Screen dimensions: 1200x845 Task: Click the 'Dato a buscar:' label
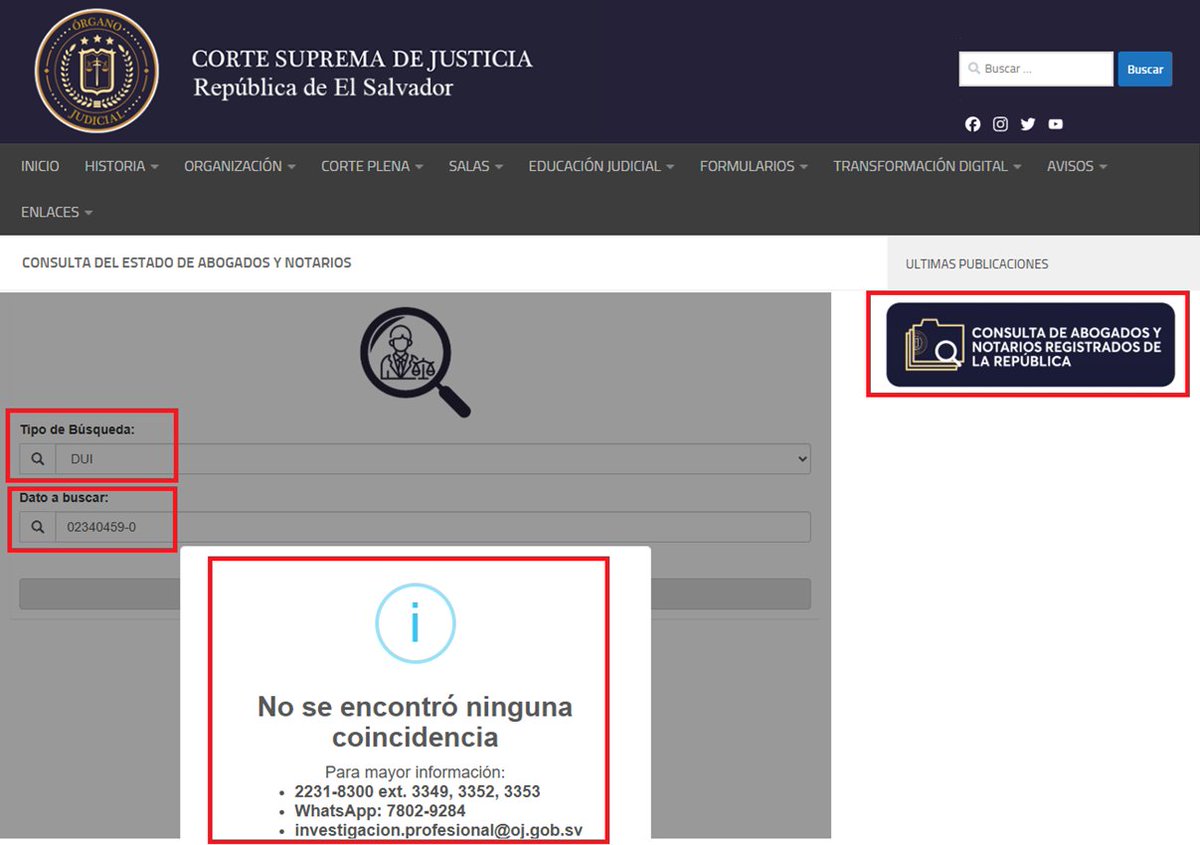64,497
